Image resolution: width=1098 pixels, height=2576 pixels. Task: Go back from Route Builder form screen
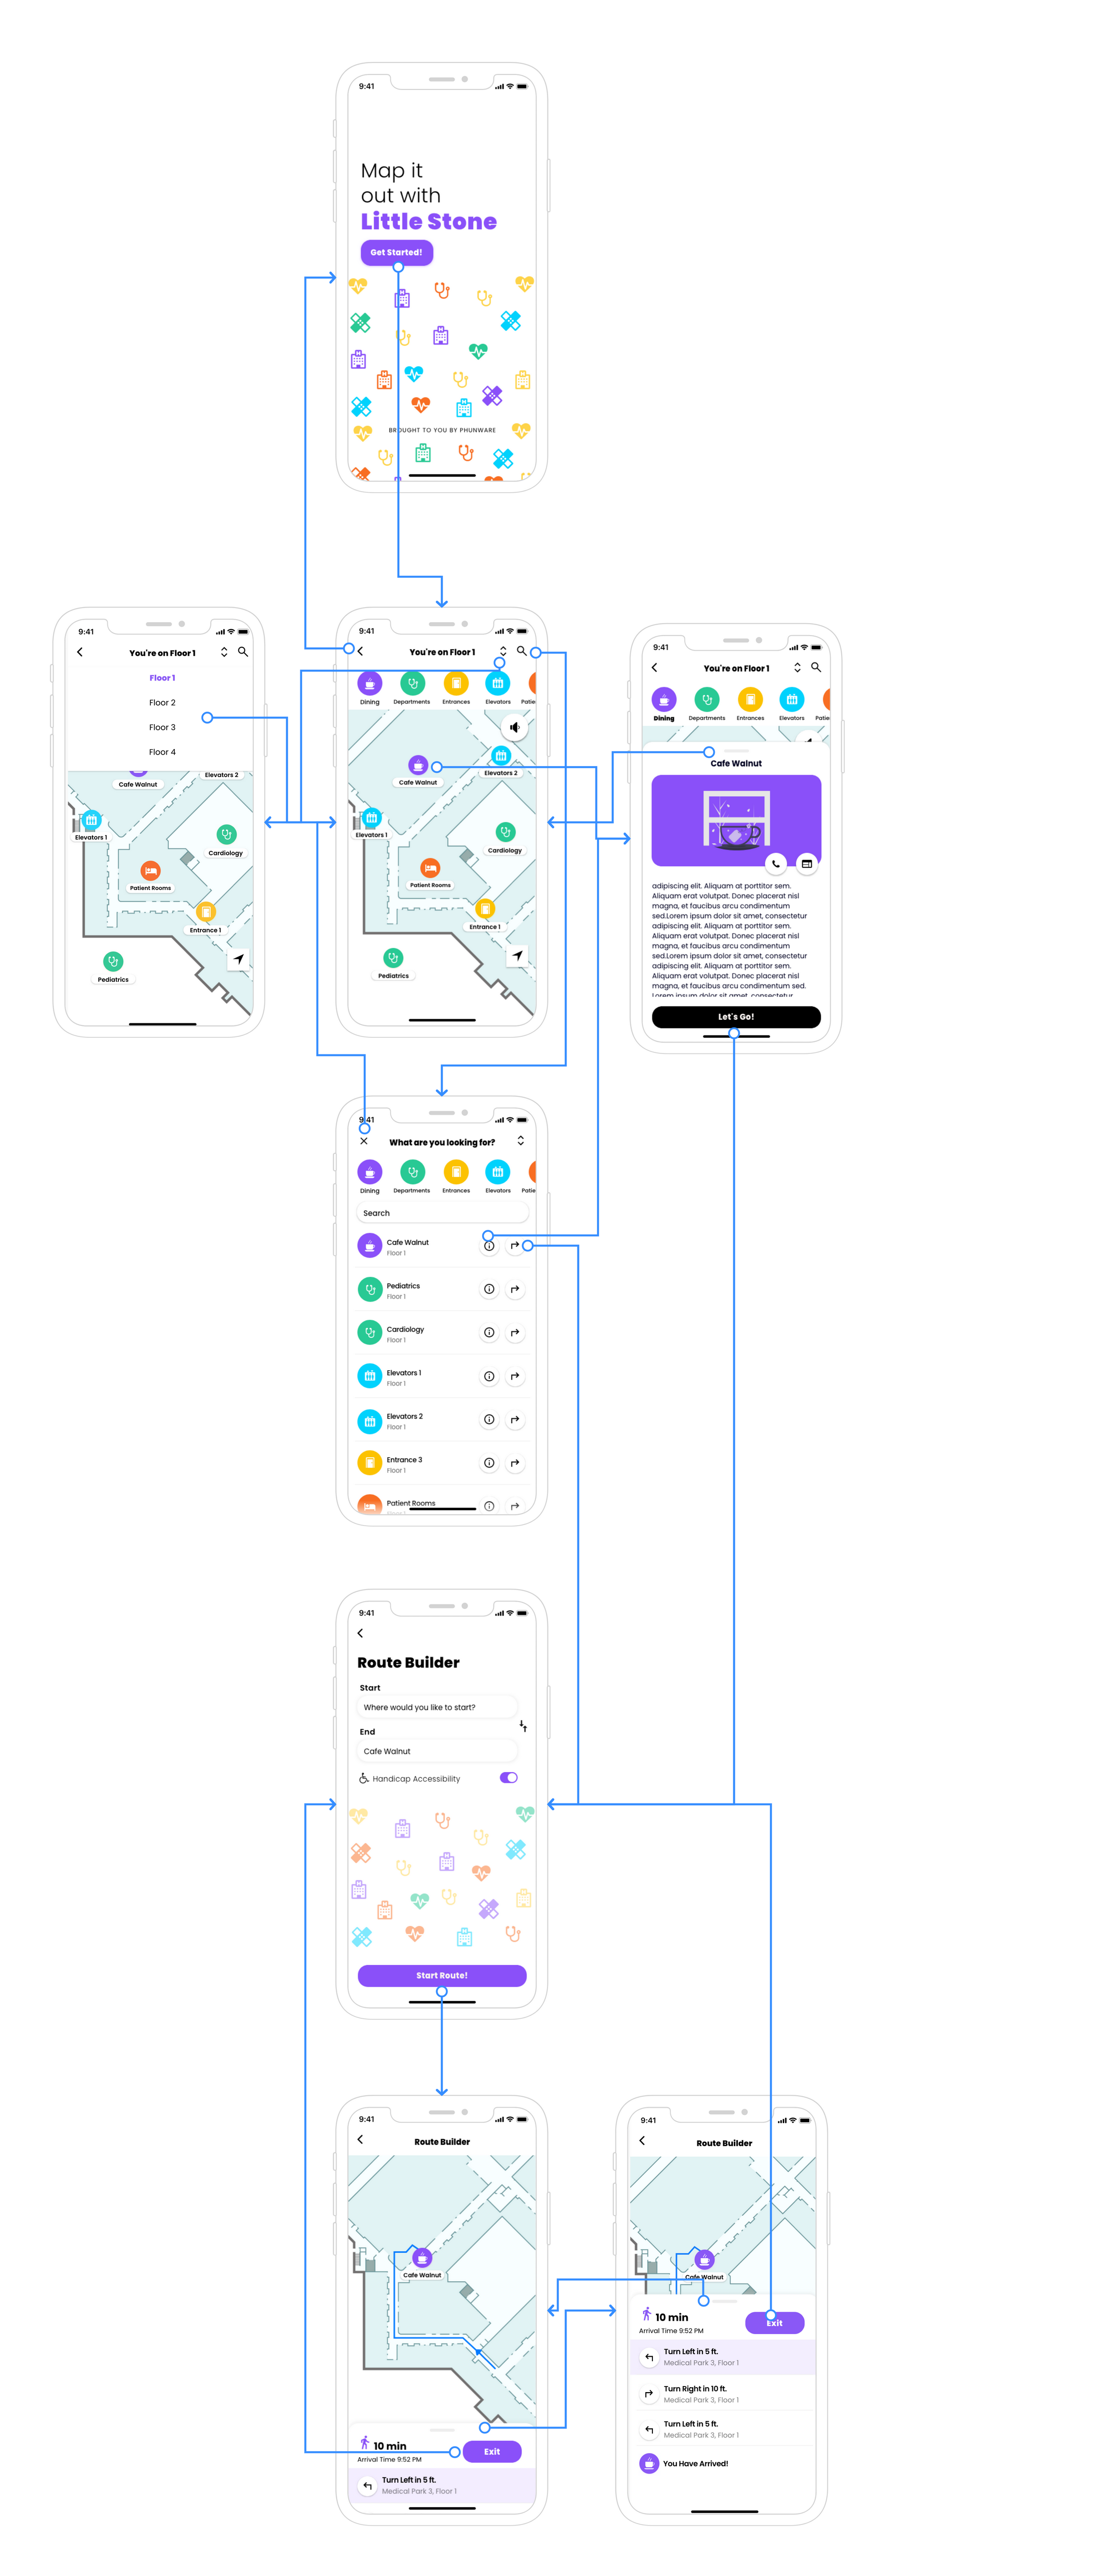tap(361, 1632)
